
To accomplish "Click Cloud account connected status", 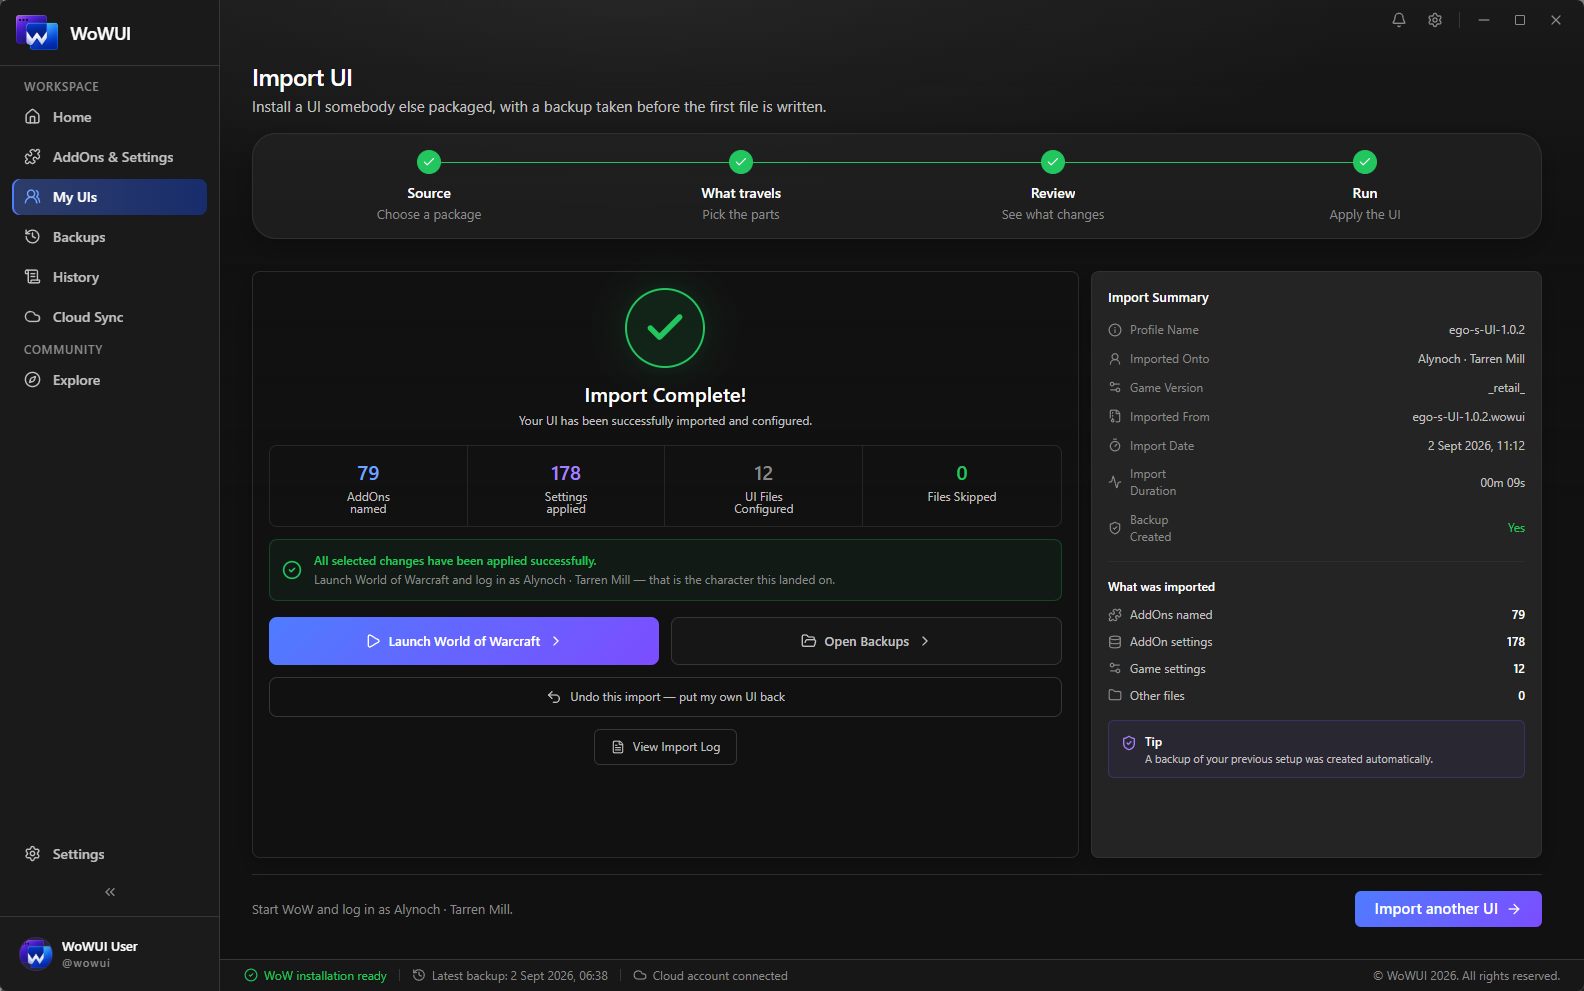I will click(x=711, y=976).
